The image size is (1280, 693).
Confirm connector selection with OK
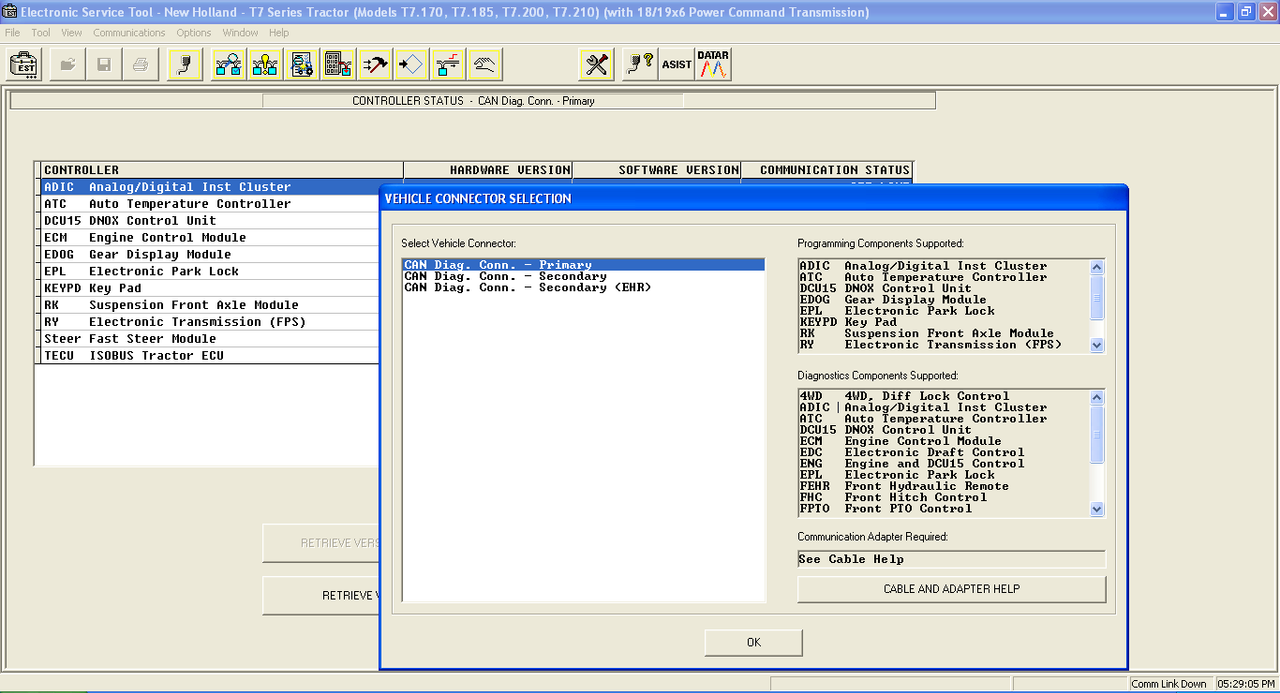[x=754, y=642]
